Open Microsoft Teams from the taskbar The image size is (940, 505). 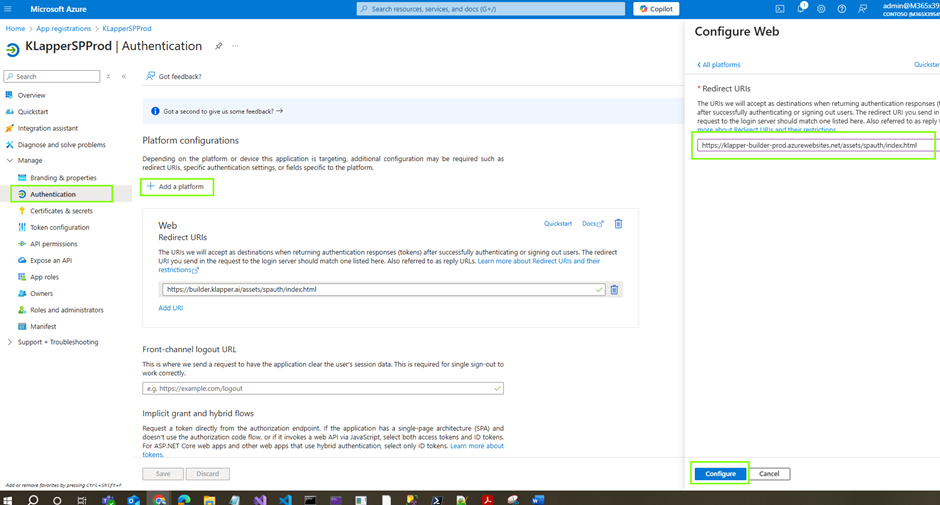[108, 500]
